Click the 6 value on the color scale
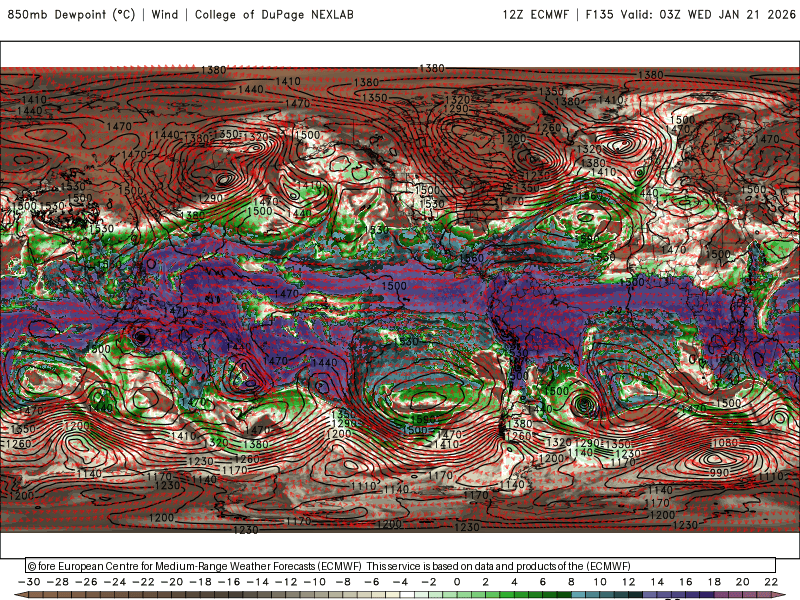This screenshot has width=800, height=600. (543, 582)
